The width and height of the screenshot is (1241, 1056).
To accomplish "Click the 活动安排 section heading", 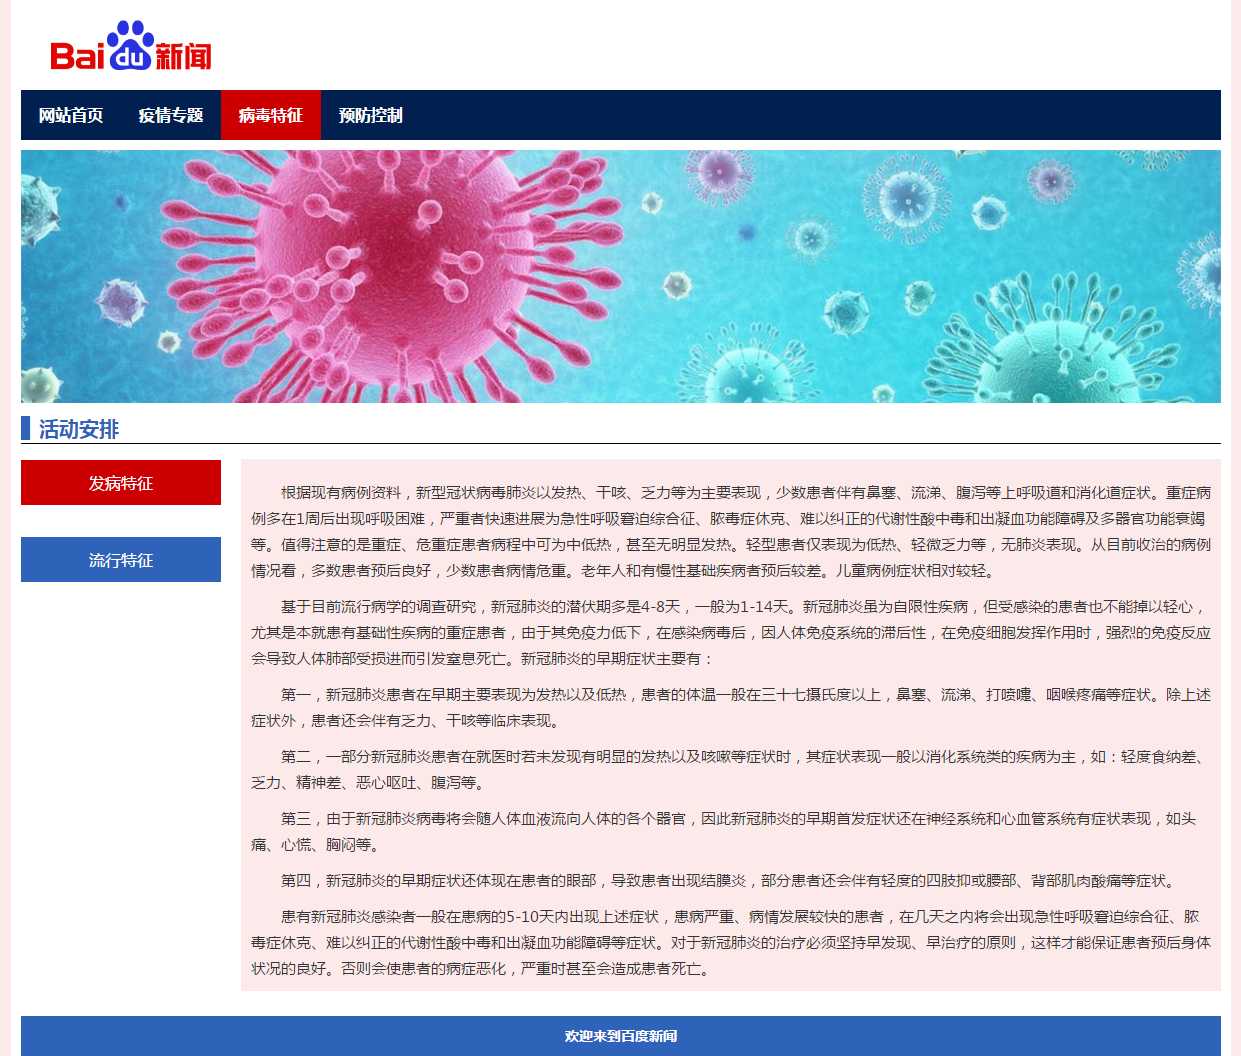I will click(x=79, y=429).
